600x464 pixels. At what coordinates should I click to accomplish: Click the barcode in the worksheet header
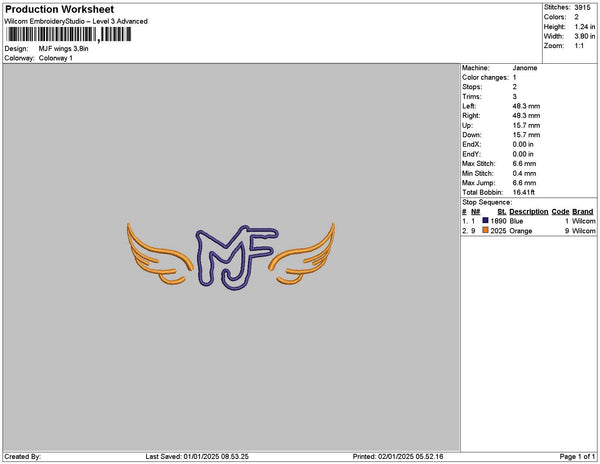(x=69, y=34)
